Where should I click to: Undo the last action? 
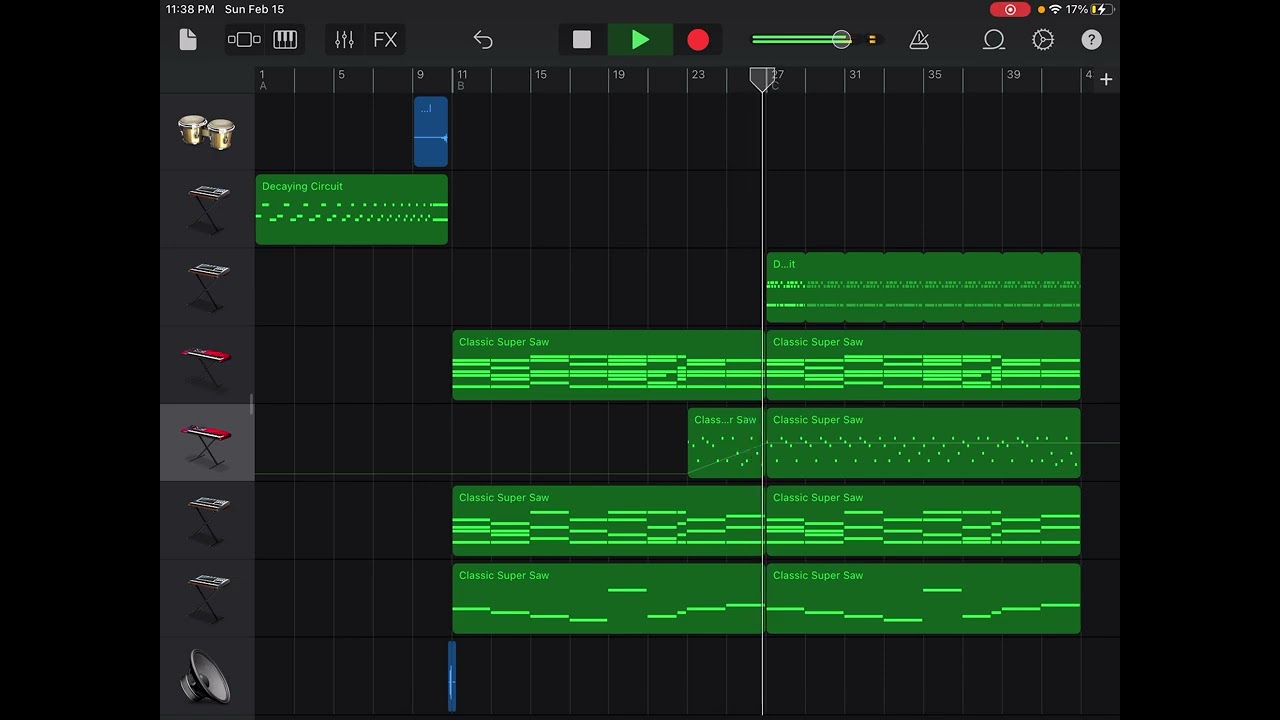click(x=483, y=40)
